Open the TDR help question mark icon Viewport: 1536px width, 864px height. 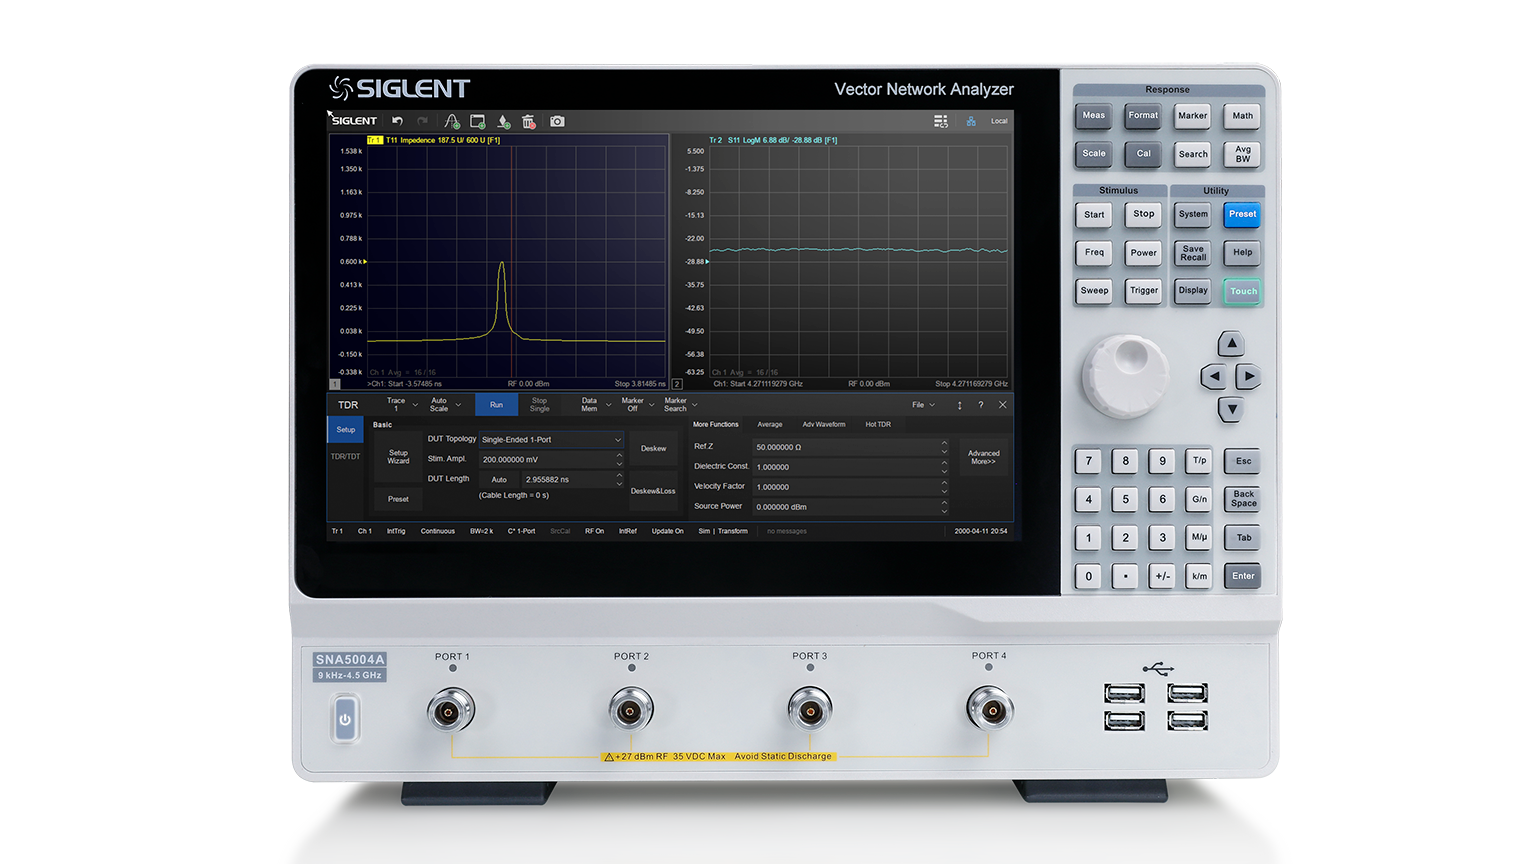coord(981,405)
